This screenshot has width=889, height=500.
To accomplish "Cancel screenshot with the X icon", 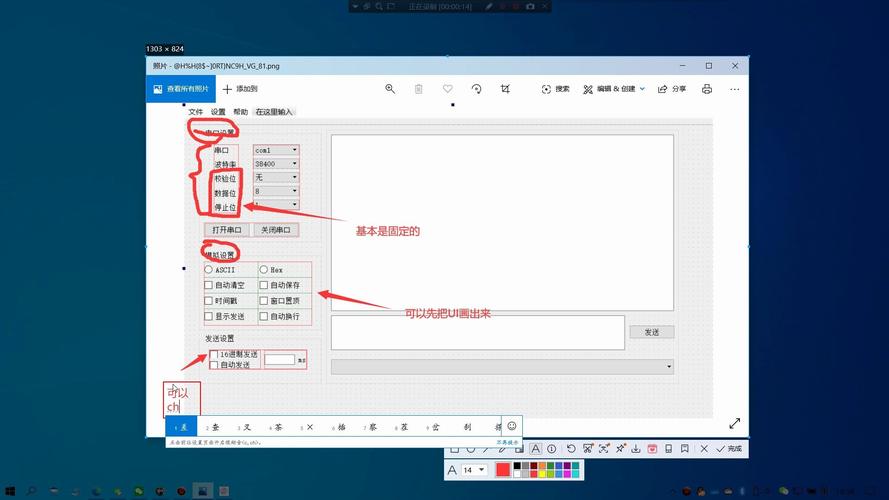I will tap(704, 449).
